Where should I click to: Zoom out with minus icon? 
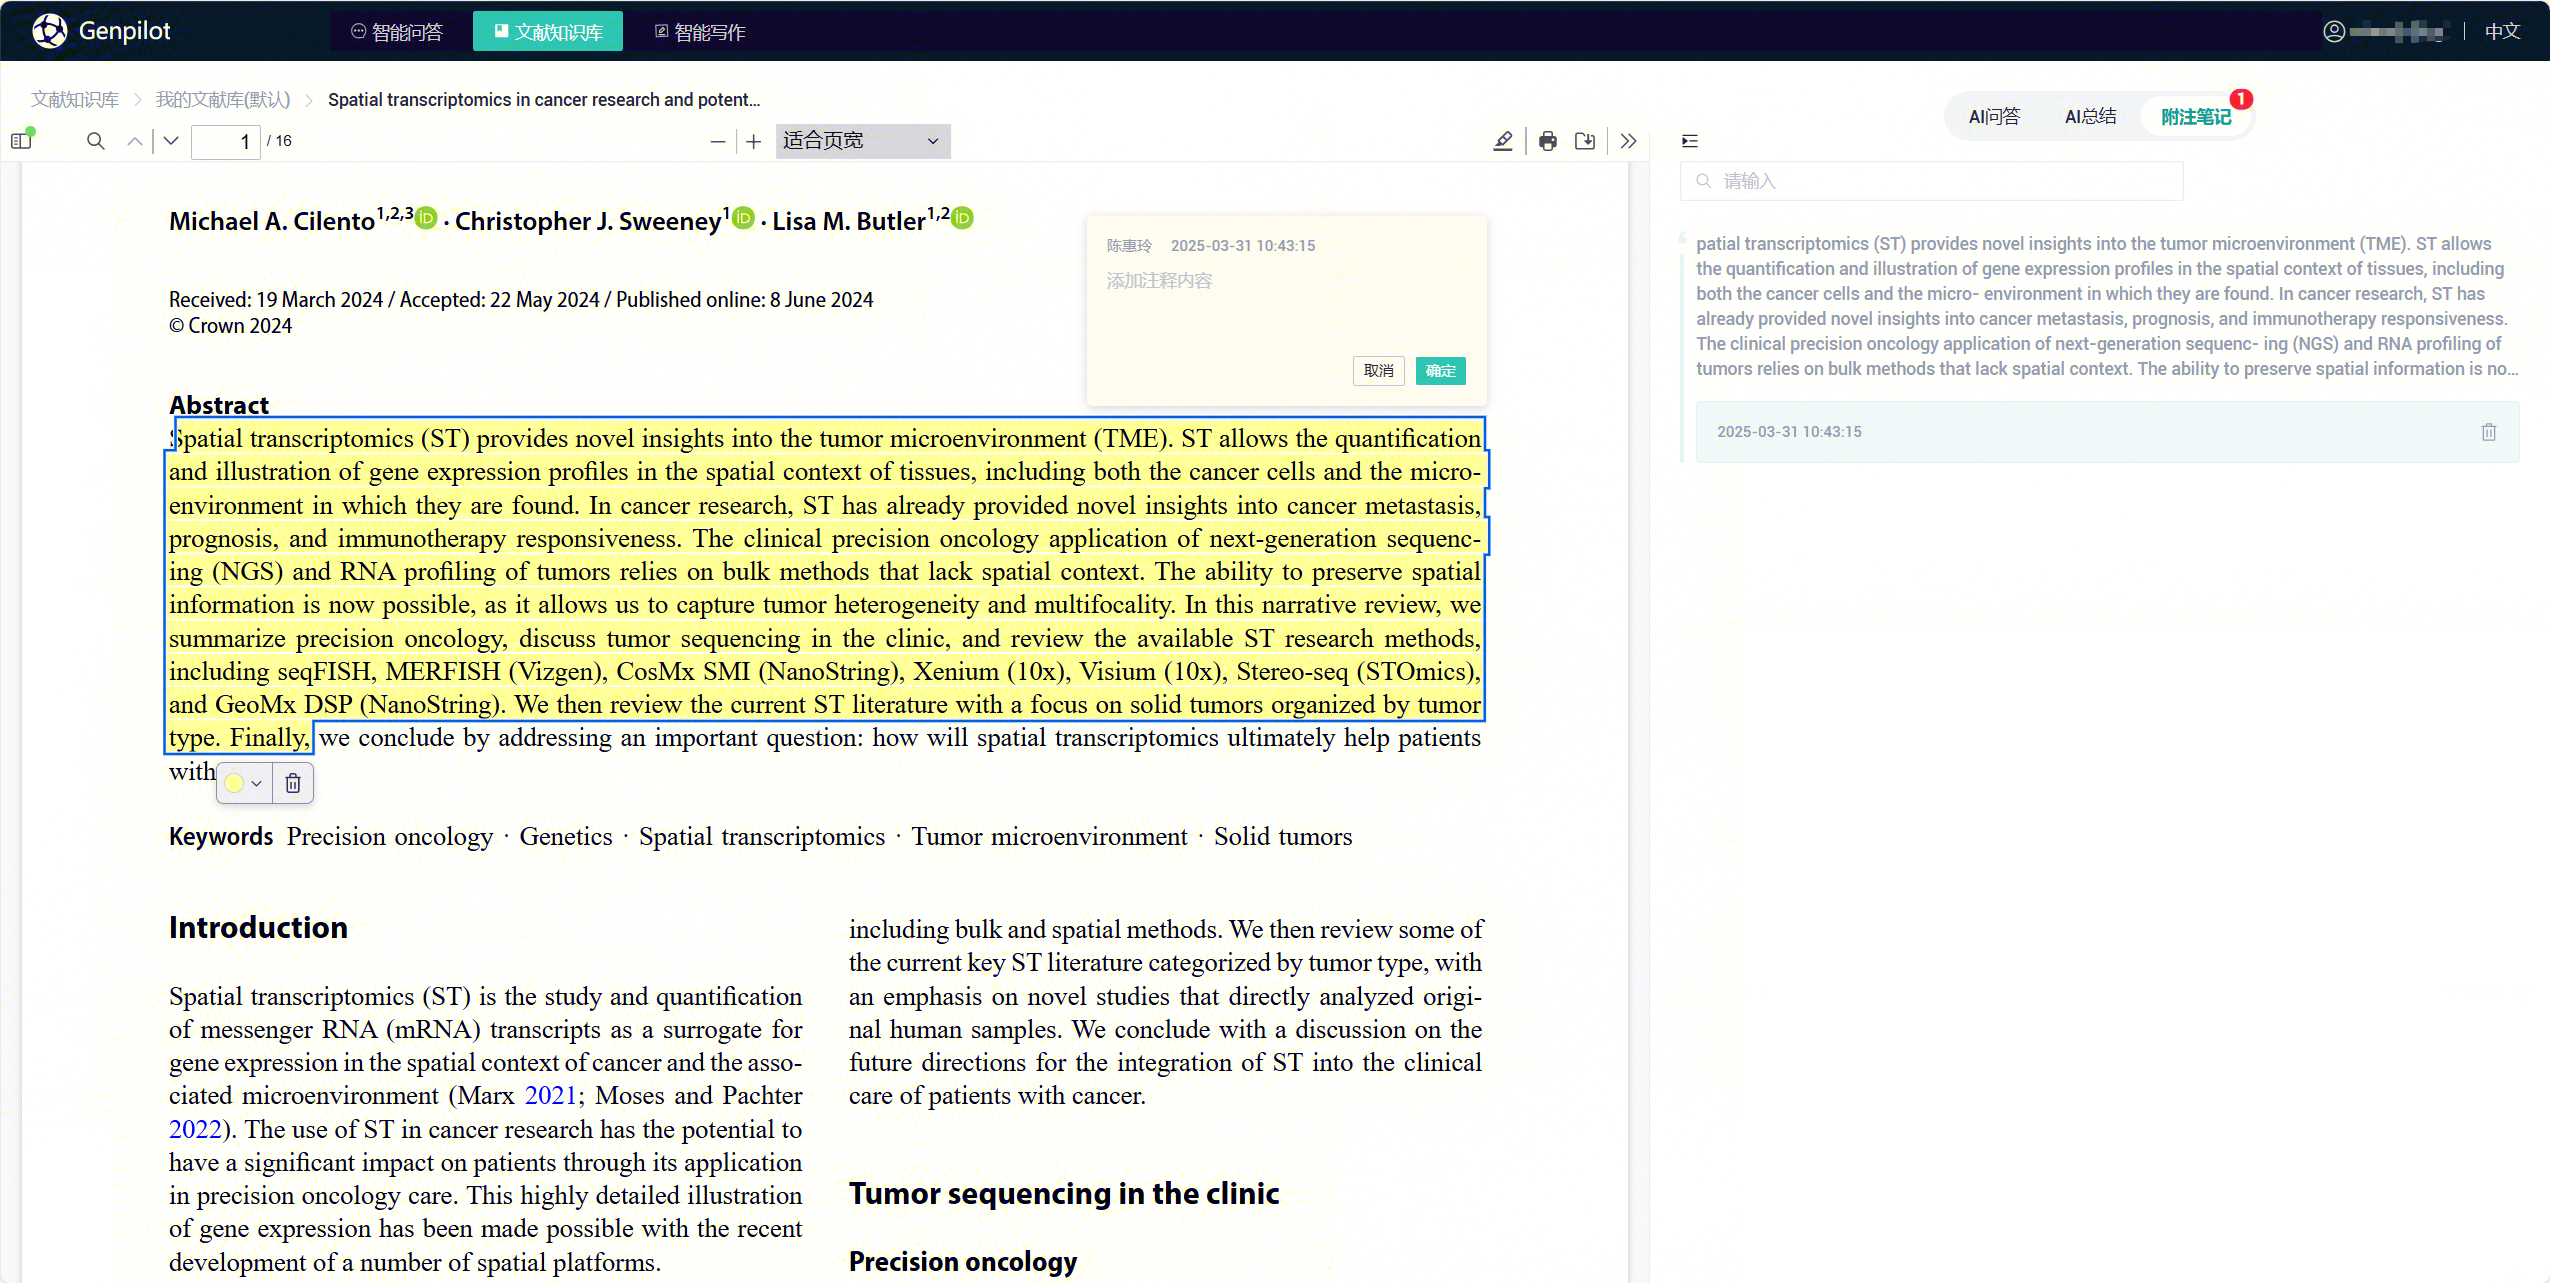click(x=717, y=142)
